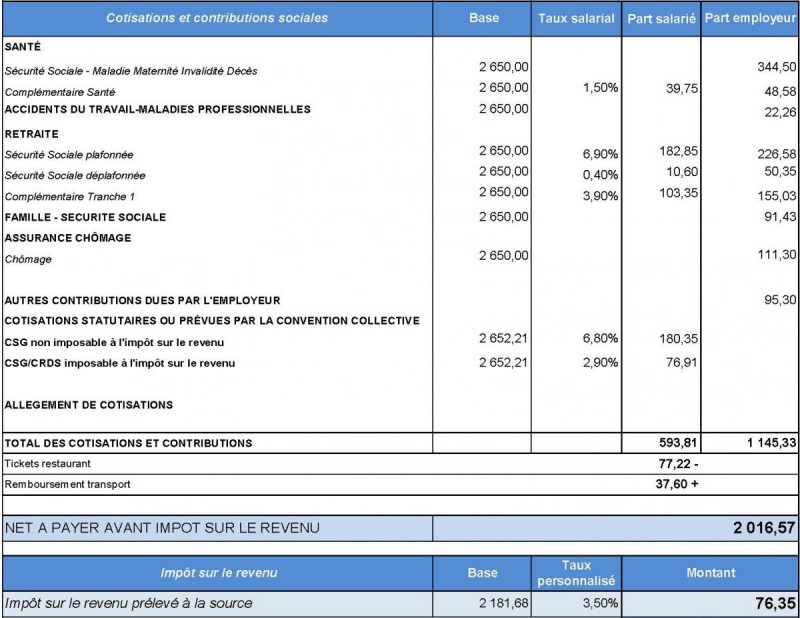The image size is (800, 618).
Task: Click employee amount 76,91
Action: (682, 363)
